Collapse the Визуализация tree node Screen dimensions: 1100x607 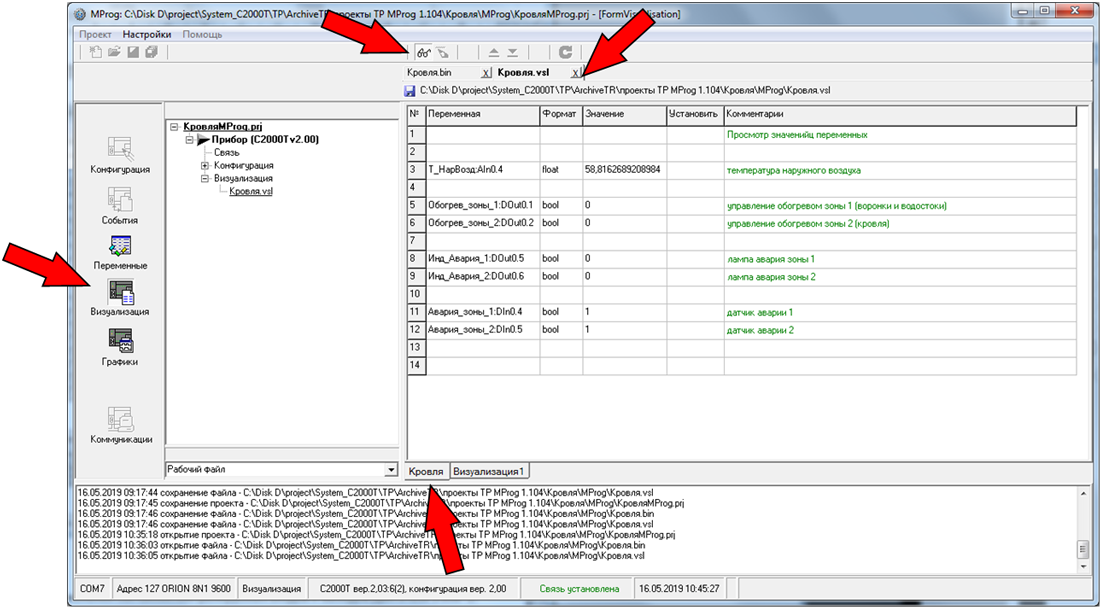tap(205, 179)
